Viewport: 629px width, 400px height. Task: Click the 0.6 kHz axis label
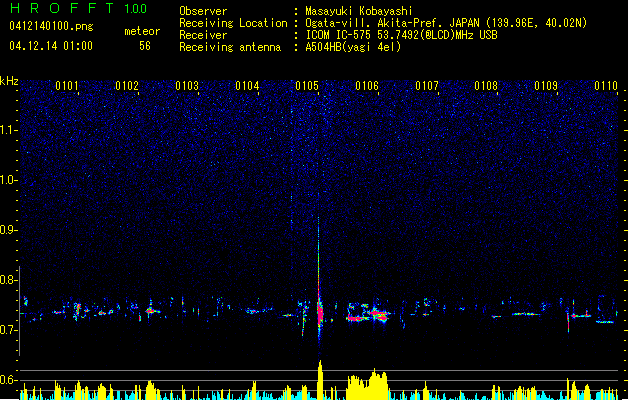click(x=9, y=380)
